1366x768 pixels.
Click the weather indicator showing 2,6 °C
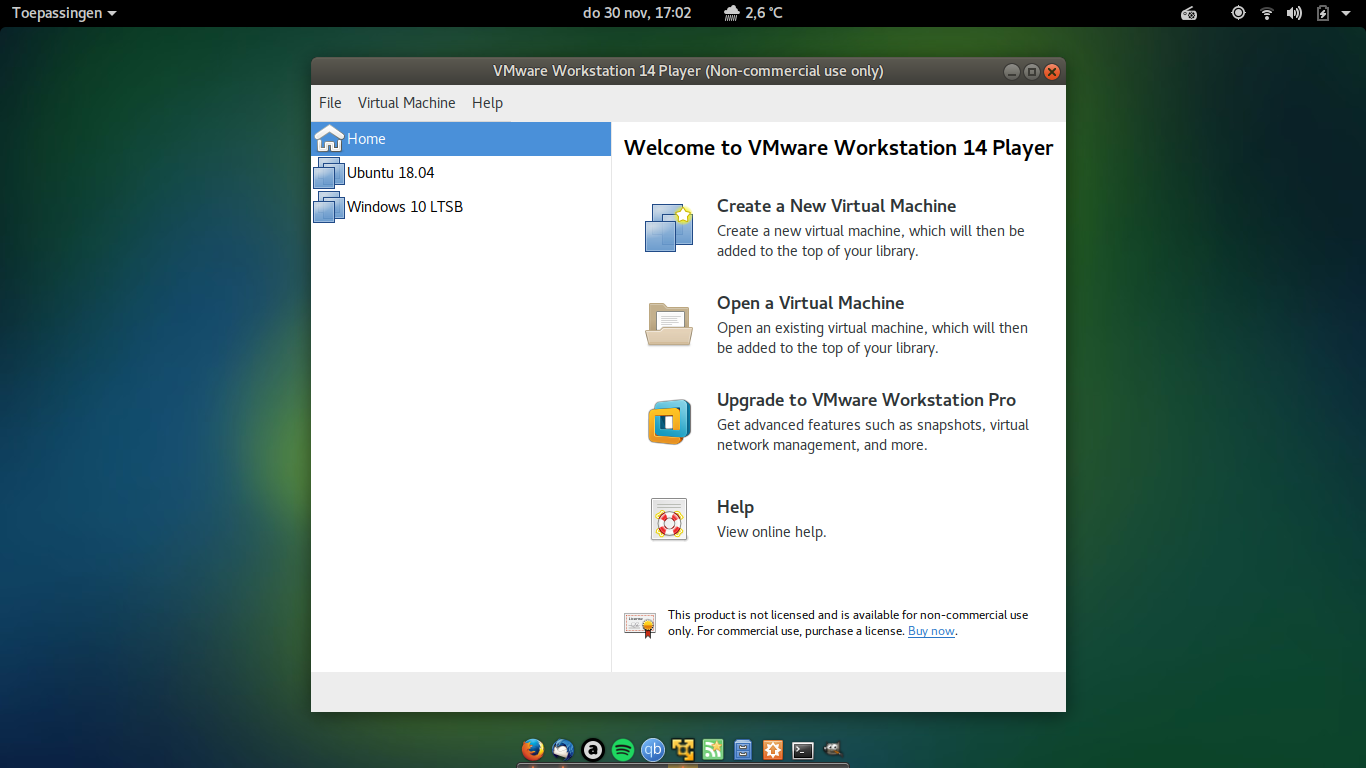753,13
